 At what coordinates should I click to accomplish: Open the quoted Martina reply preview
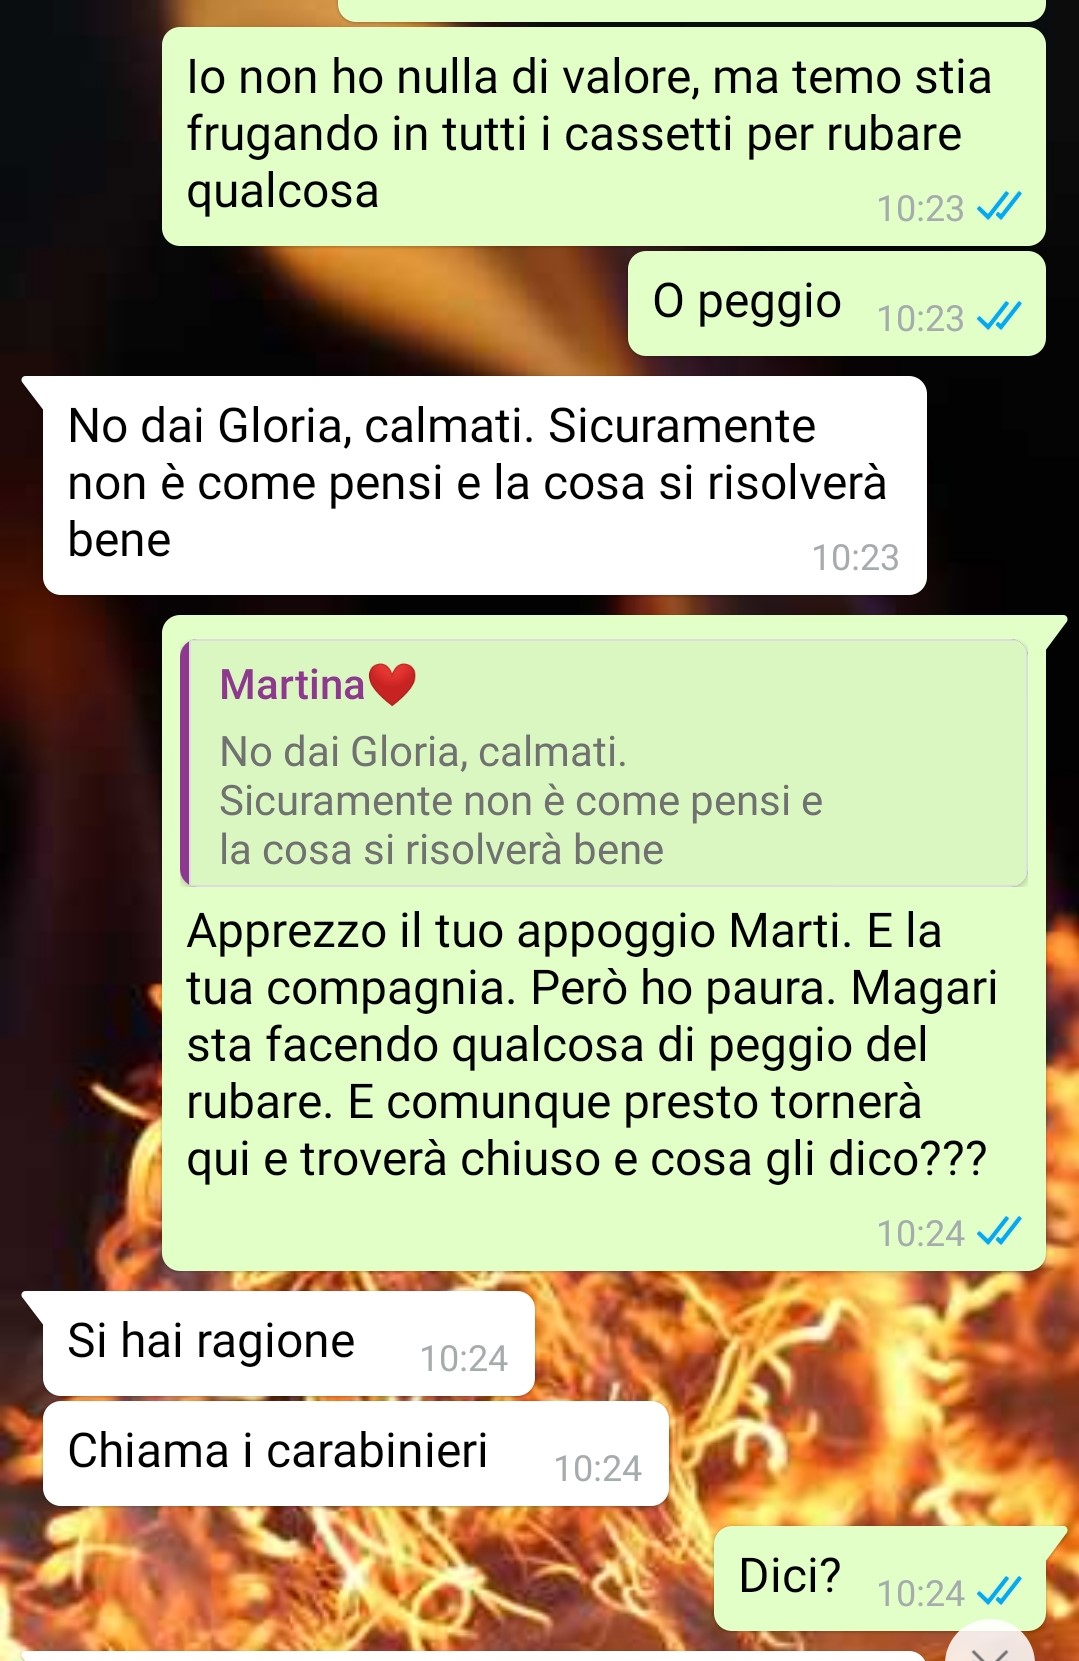tap(604, 763)
